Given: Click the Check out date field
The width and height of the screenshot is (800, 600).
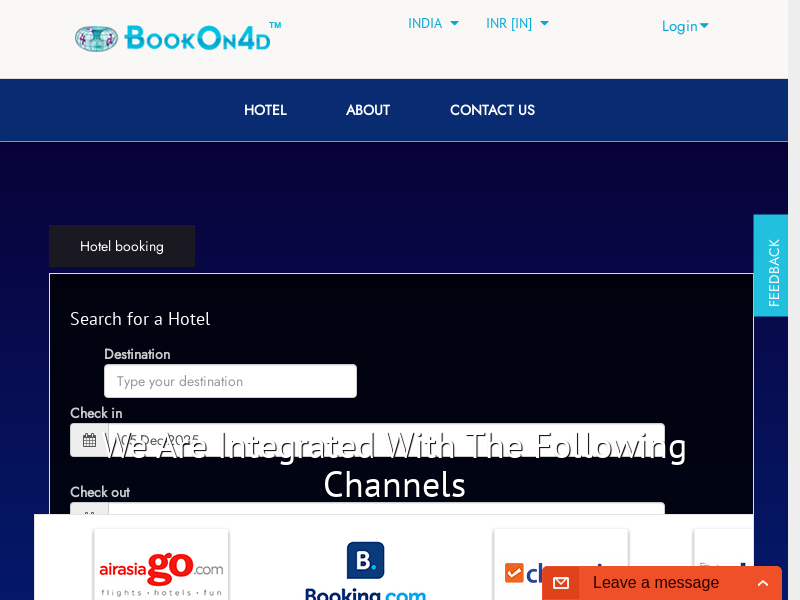Looking at the screenshot, I should [386, 509].
